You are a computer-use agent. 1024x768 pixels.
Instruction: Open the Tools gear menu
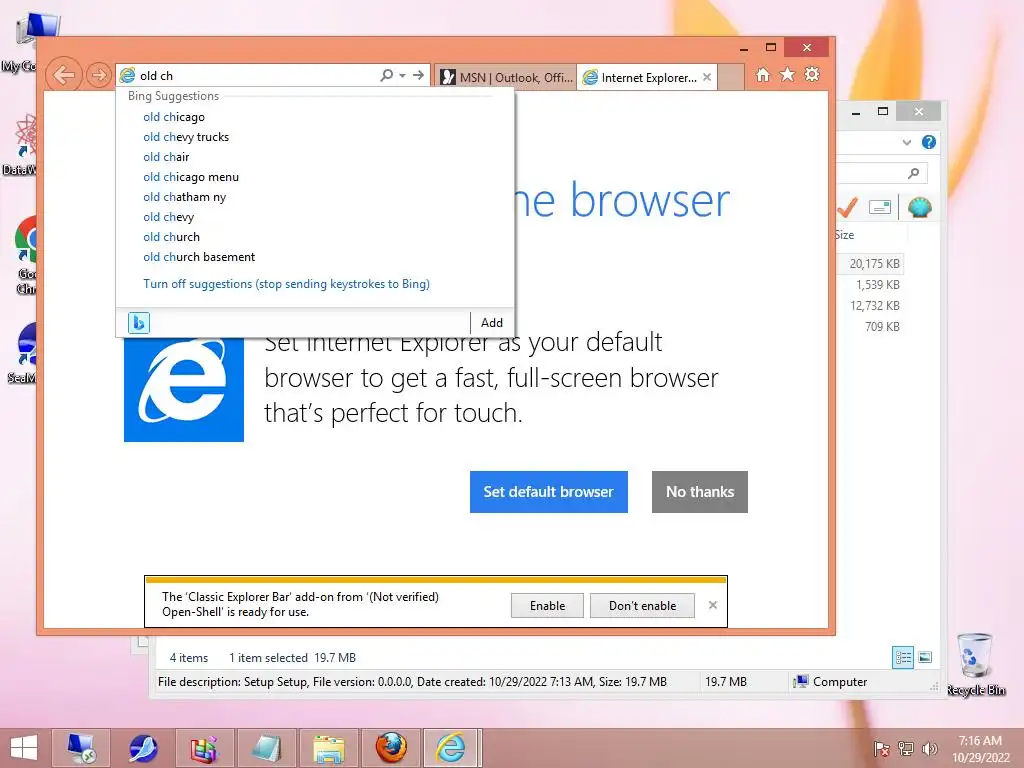point(812,74)
